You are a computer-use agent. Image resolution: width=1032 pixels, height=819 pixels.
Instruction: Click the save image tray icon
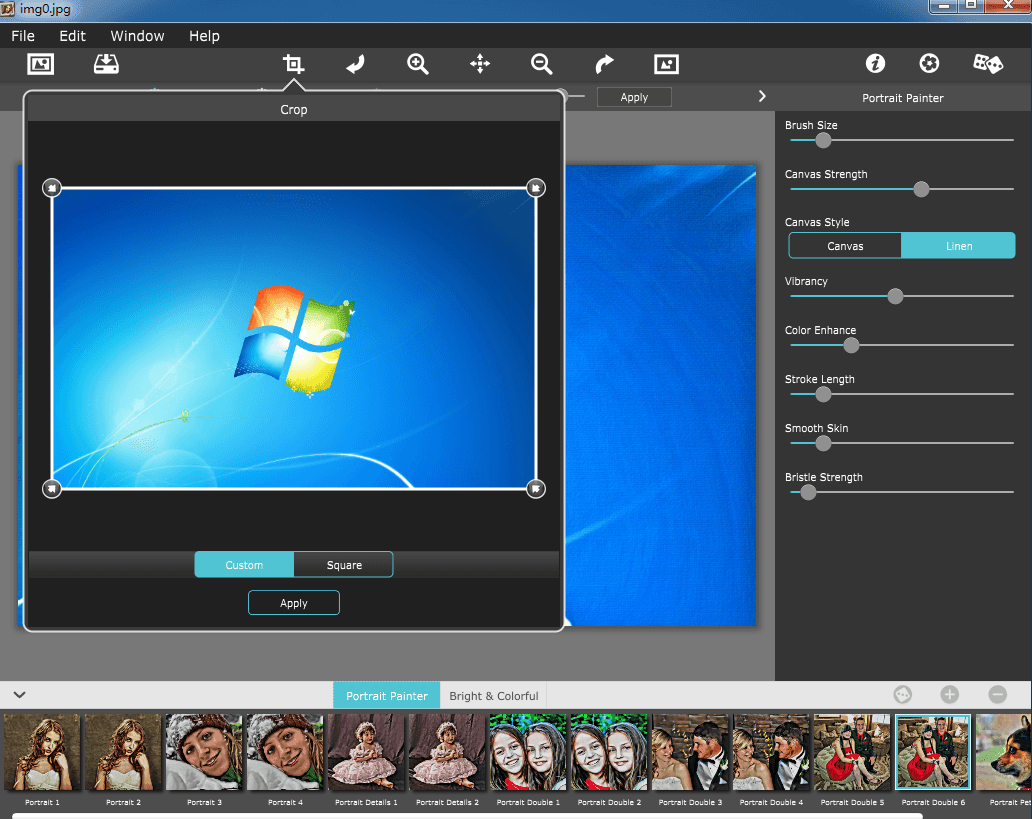click(106, 64)
